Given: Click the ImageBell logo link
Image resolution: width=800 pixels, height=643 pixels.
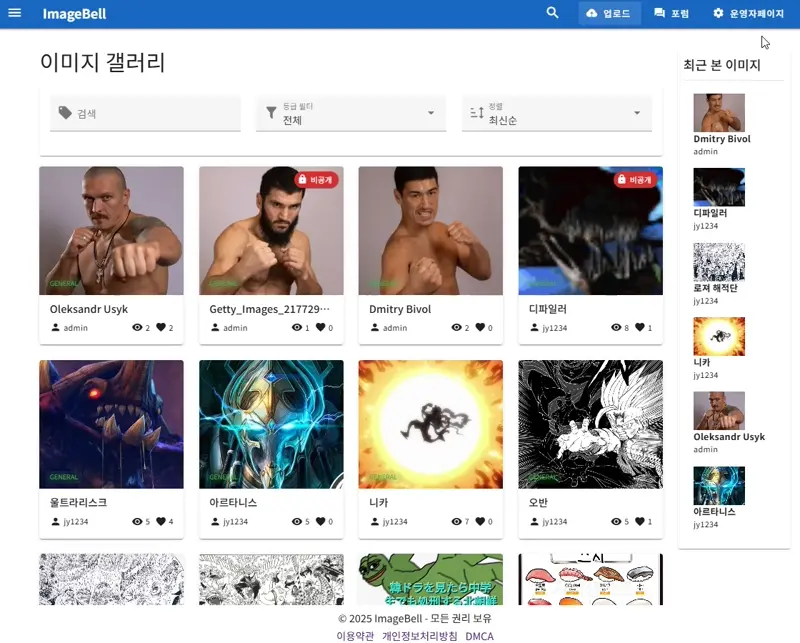Looking at the screenshot, I should (x=74, y=14).
